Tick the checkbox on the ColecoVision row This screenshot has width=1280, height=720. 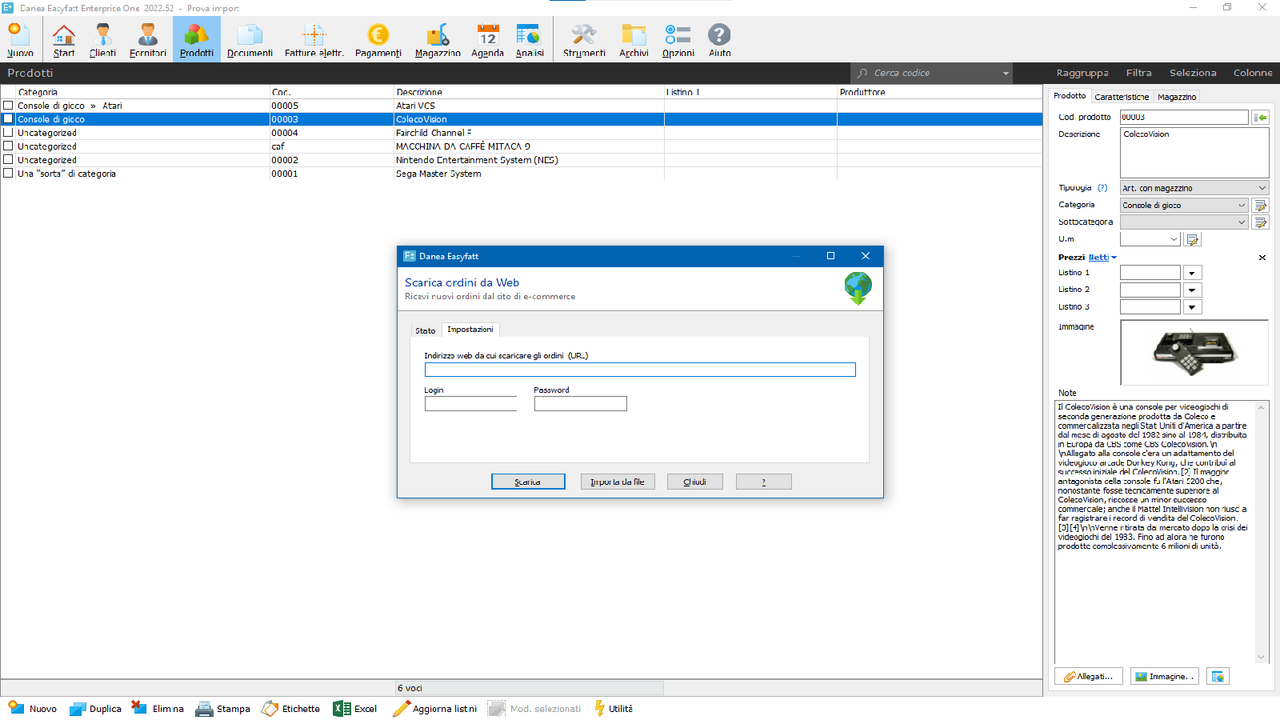[8, 118]
